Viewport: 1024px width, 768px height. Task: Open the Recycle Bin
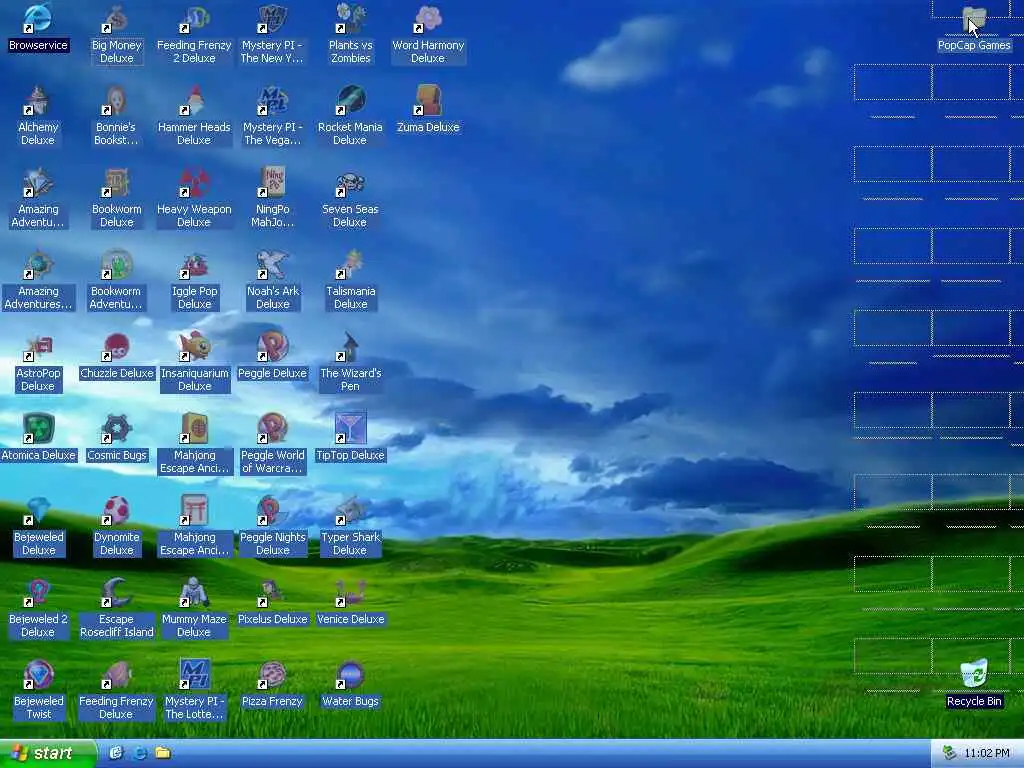coord(974,684)
